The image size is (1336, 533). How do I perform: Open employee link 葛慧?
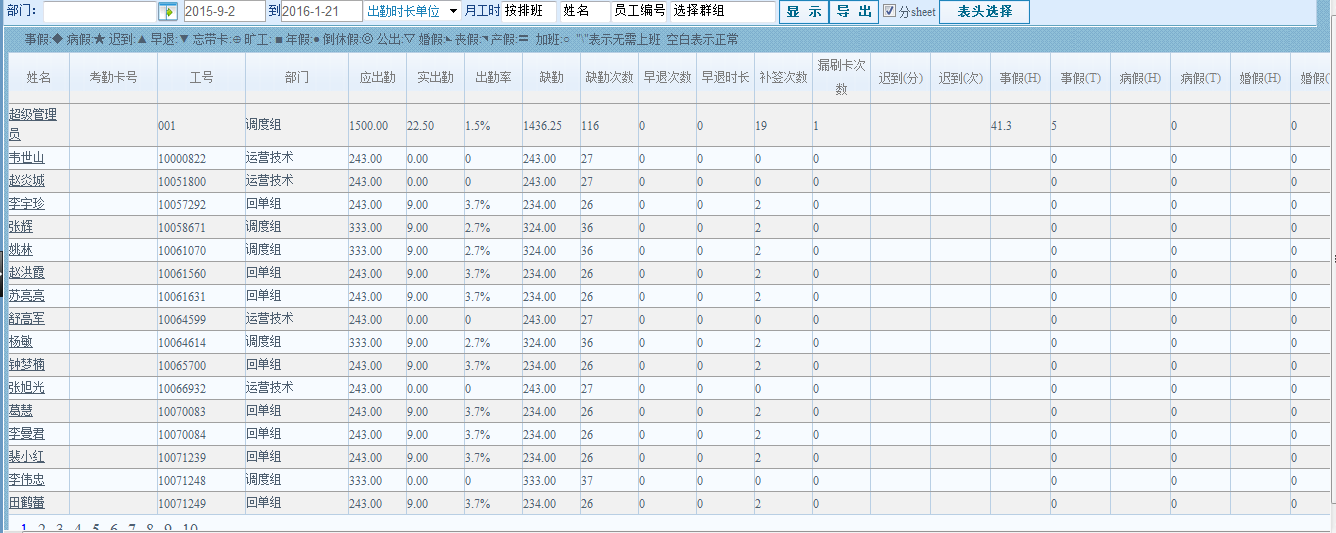(20, 411)
